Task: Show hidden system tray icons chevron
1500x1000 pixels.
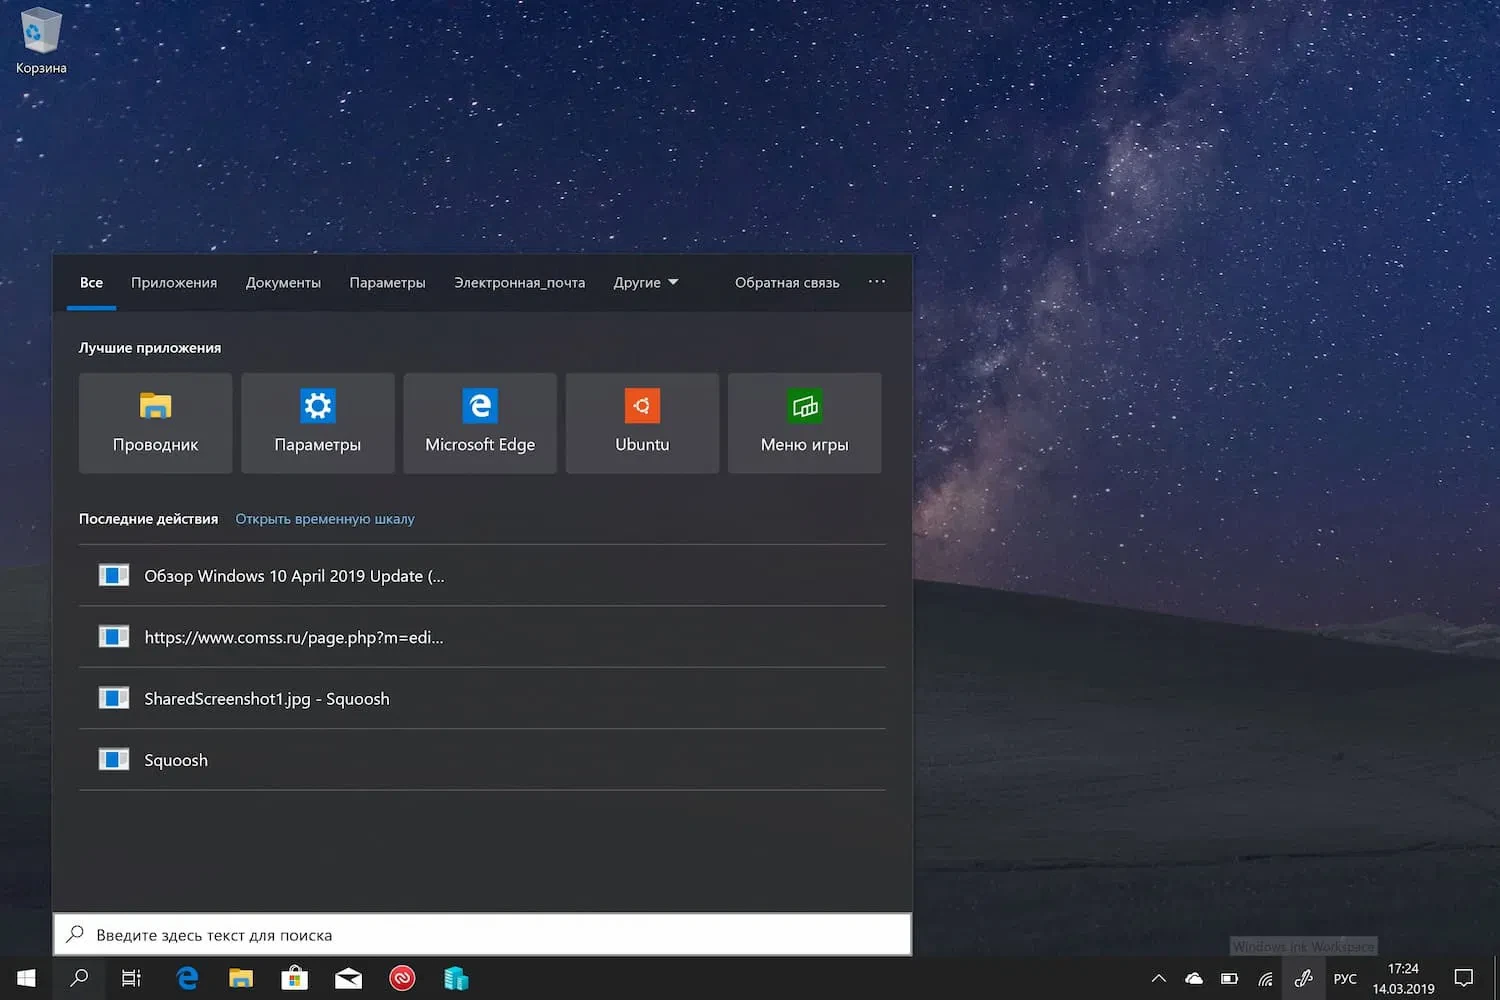Action: pos(1159,978)
